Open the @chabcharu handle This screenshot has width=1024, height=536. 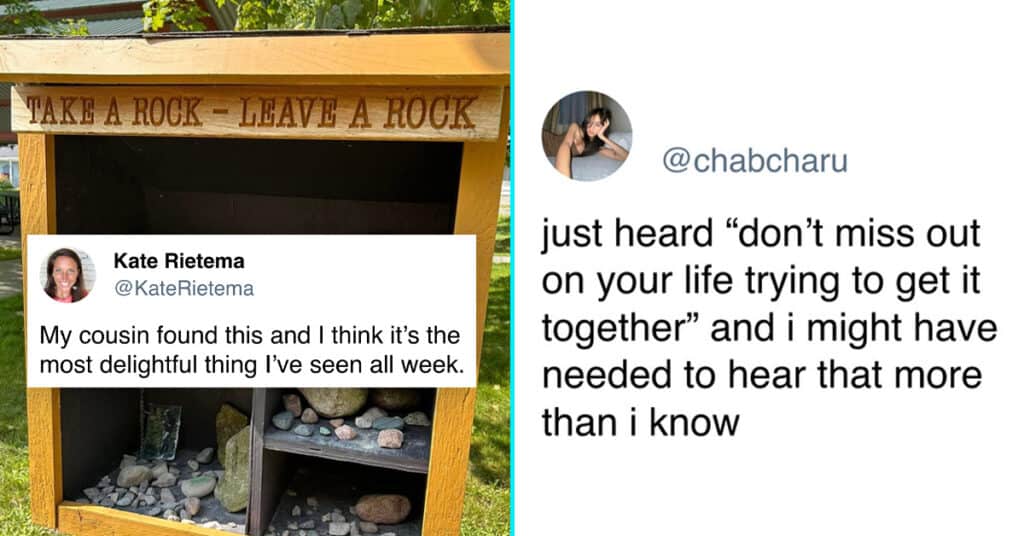(754, 161)
